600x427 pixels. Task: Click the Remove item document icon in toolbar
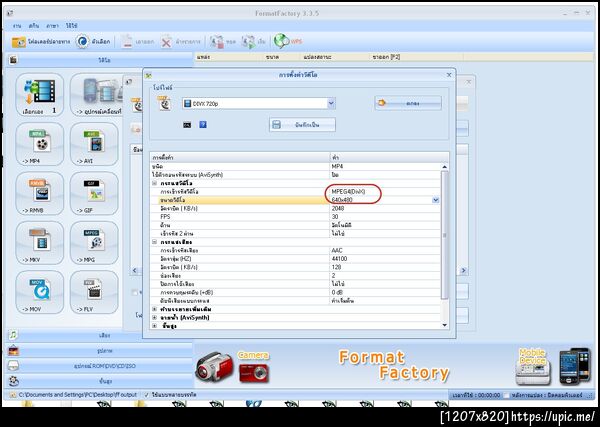point(127,42)
